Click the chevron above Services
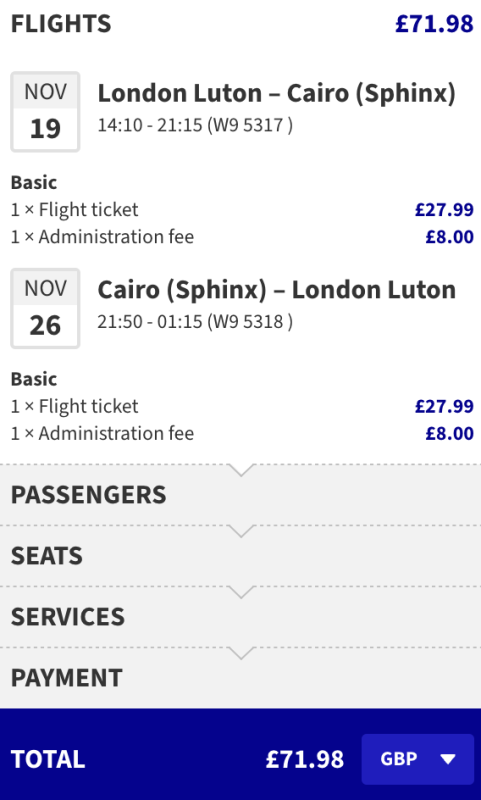This screenshot has height=800, width=481. pyautogui.click(x=241, y=592)
